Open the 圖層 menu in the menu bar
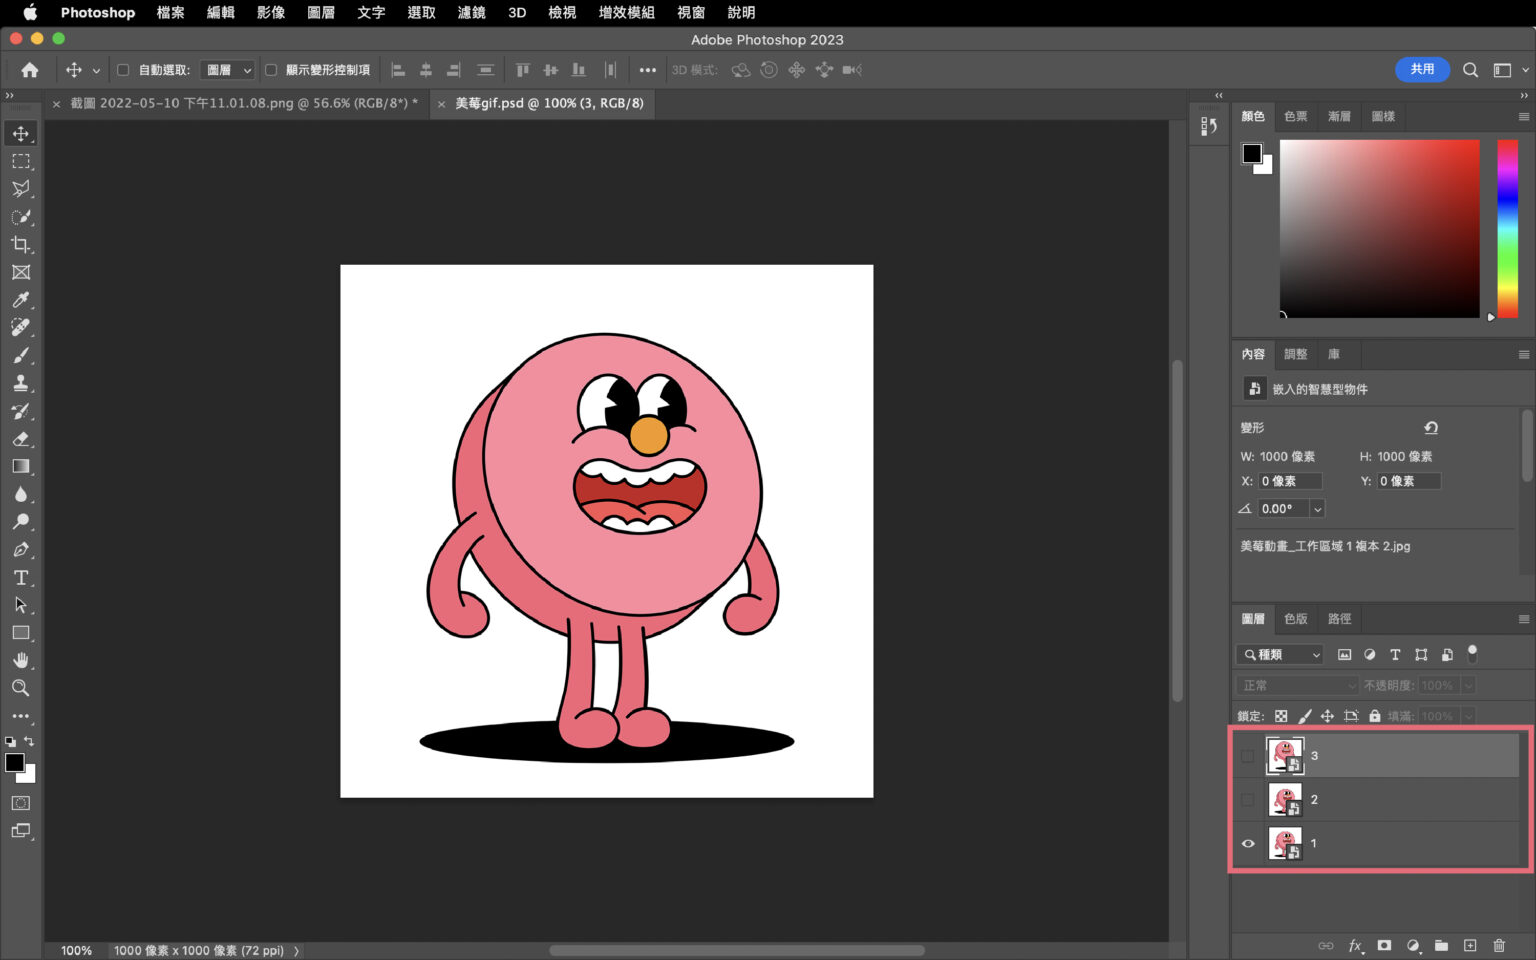Viewport: 1536px width, 960px height. click(321, 13)
